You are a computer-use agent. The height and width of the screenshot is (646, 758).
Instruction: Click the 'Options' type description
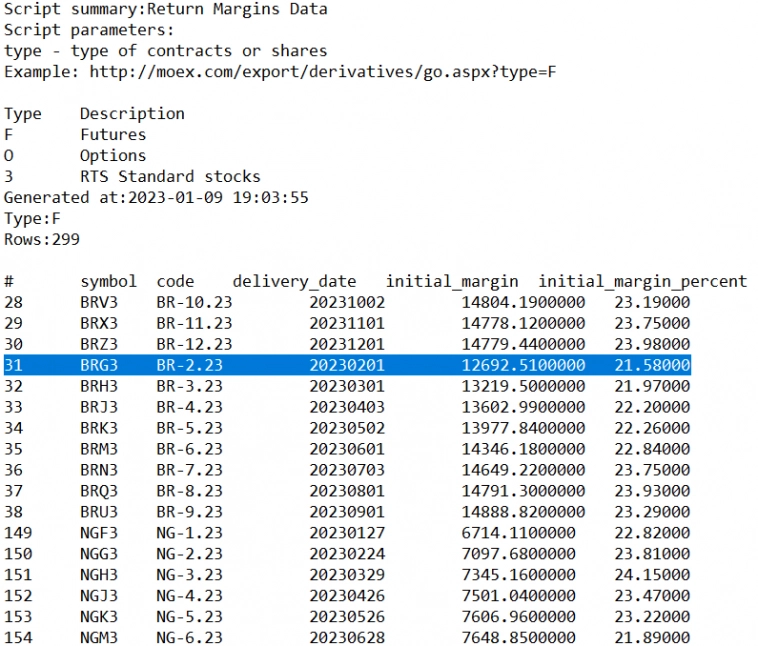113,155
